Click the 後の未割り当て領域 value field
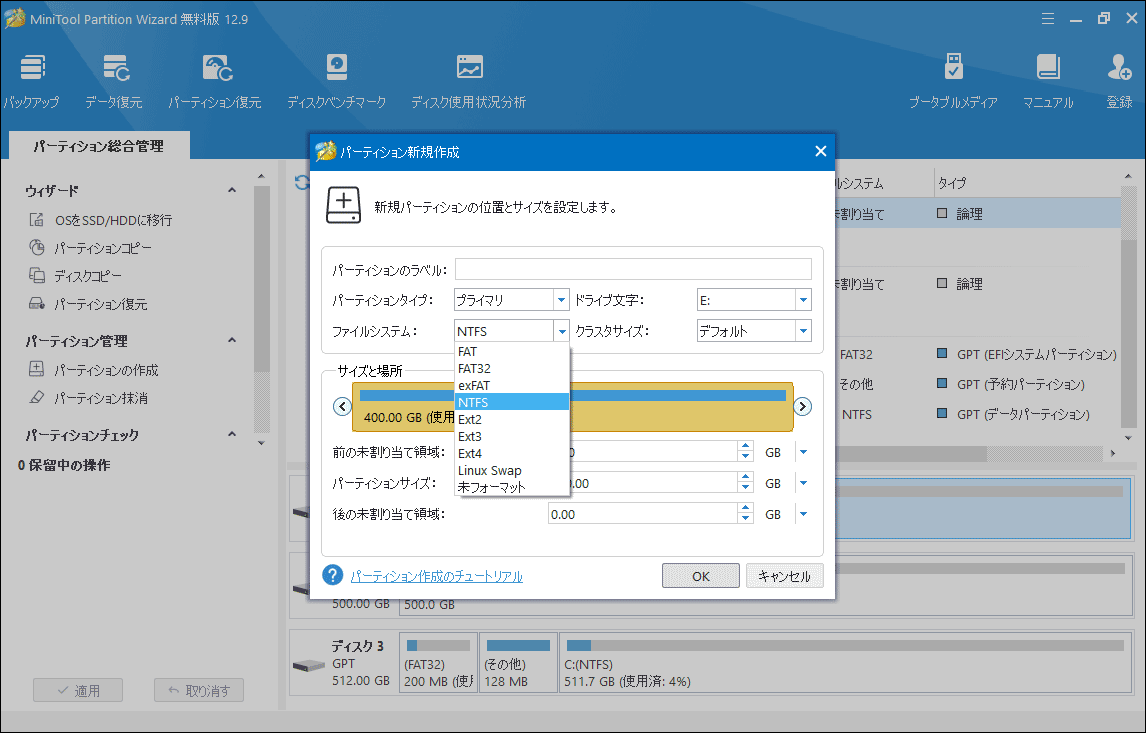 [x=642, y=514]
